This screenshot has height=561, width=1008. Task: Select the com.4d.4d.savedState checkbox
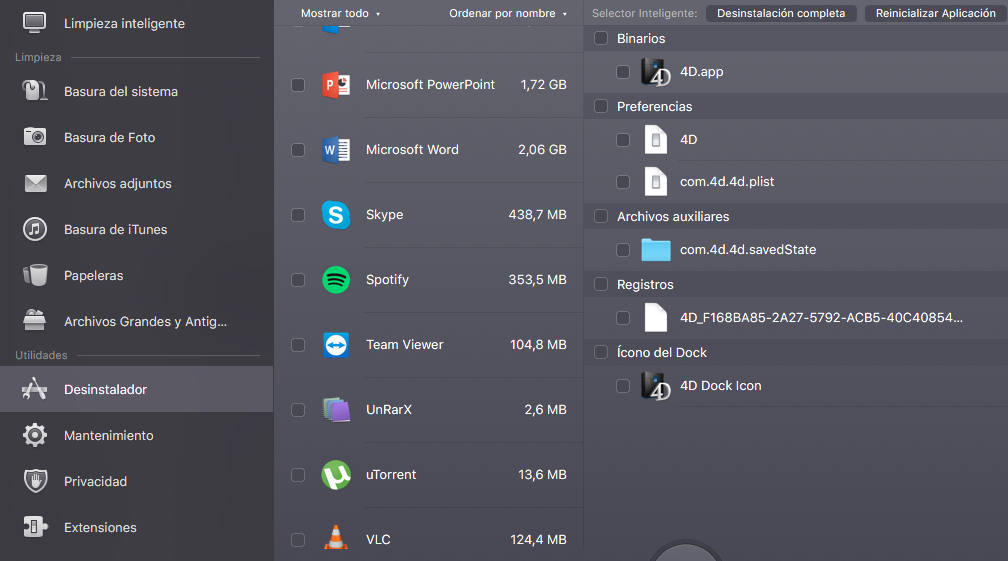tap(623, 250)
